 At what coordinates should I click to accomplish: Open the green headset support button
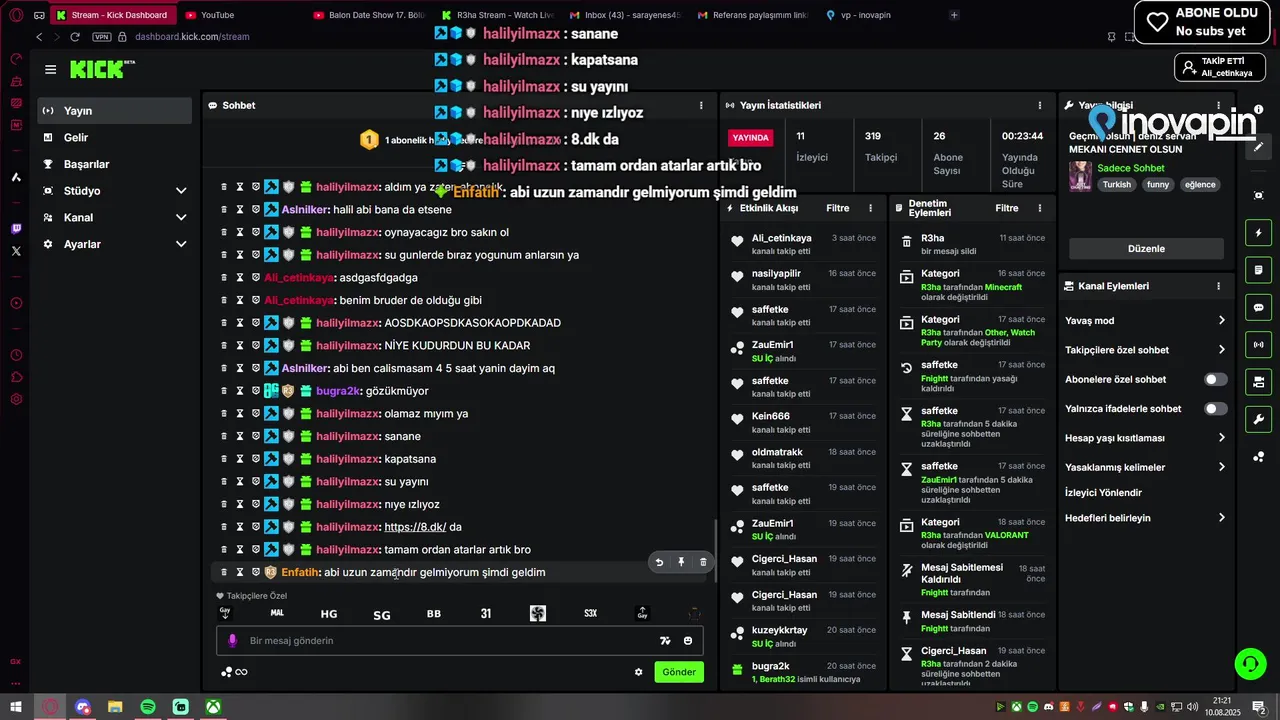click(x=1249, y=663)
